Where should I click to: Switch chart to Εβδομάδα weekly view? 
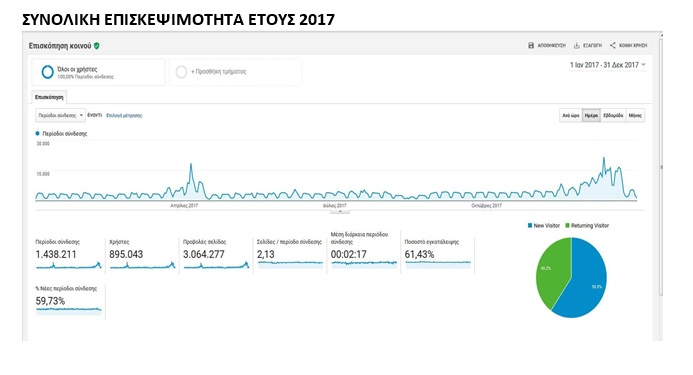[x=613, y=115]
